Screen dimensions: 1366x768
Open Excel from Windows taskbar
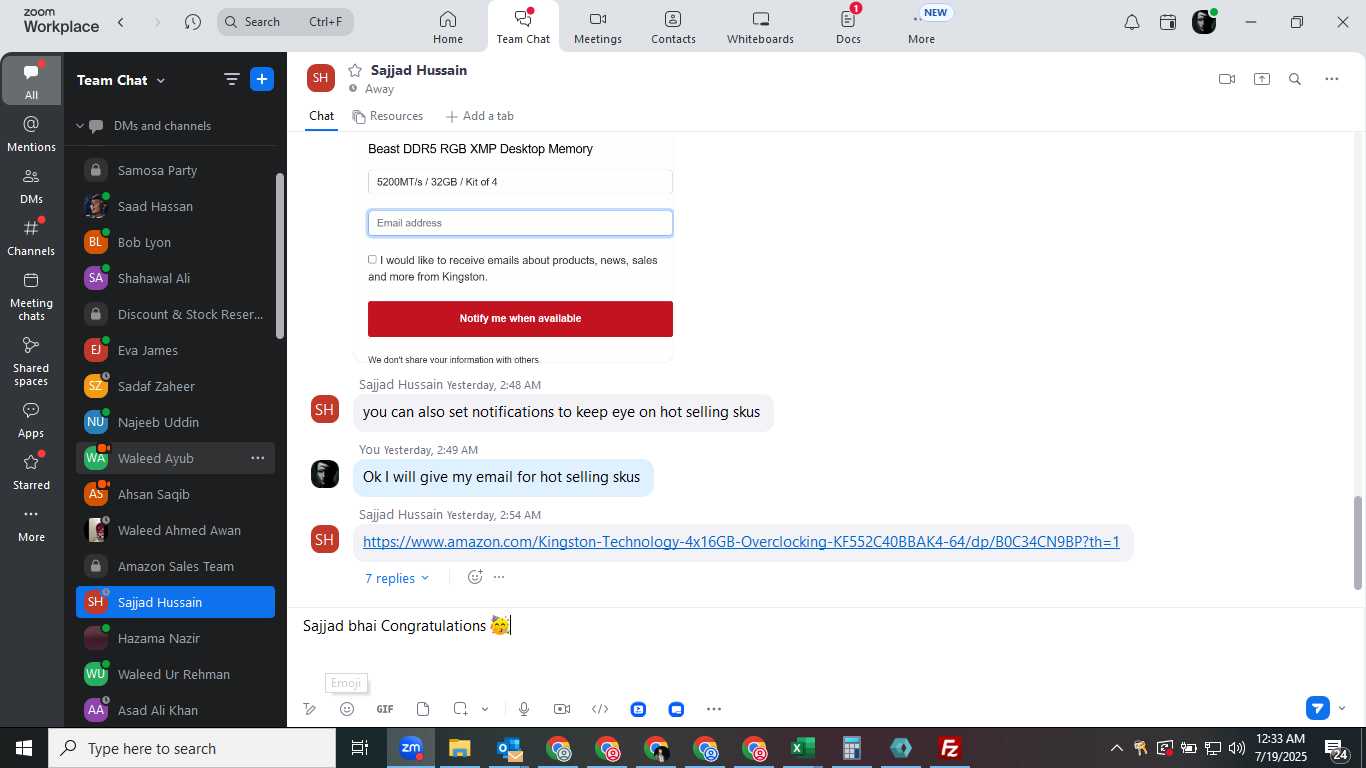(802, 748)
